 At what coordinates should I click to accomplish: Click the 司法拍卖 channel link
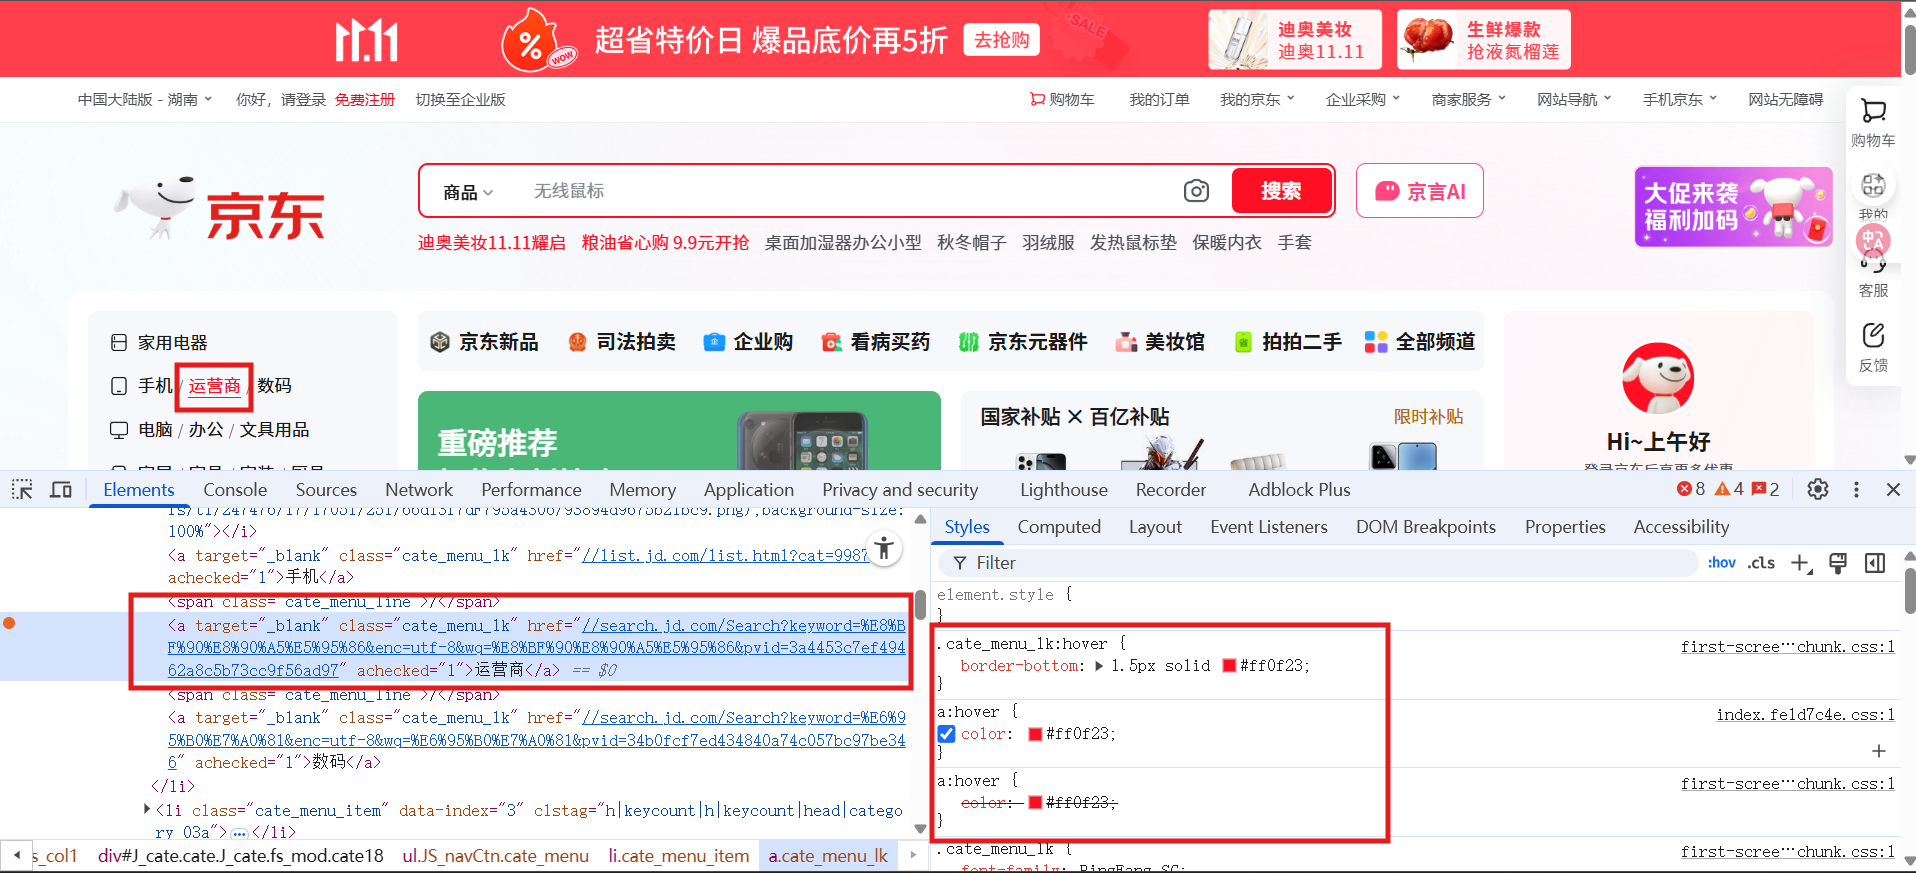point(622,342)
